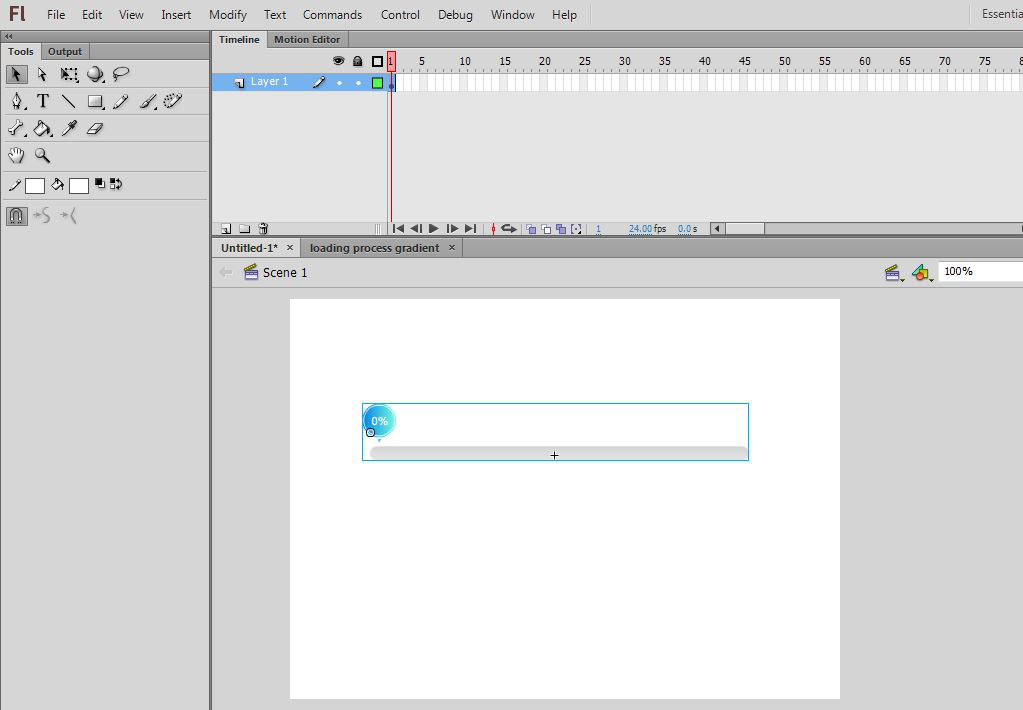Reset to black and white colors
This screenshot has width=1023, height=710.
pos(99,184)
